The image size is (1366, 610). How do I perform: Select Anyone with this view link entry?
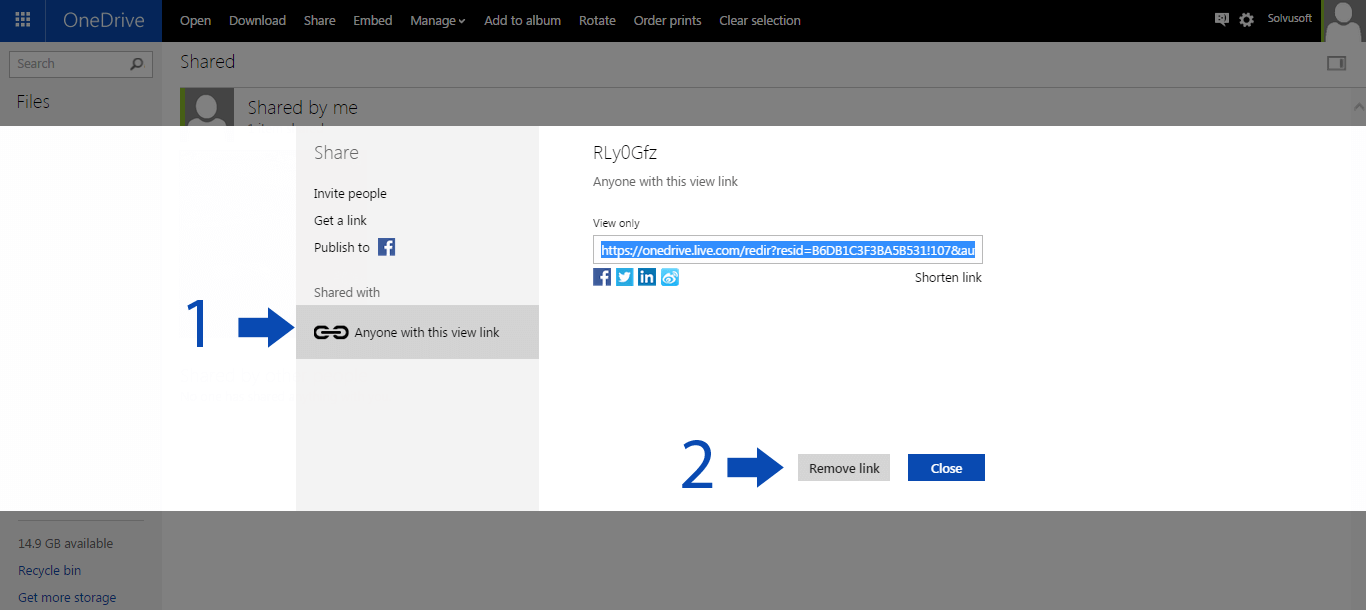(x=417, y=332)
